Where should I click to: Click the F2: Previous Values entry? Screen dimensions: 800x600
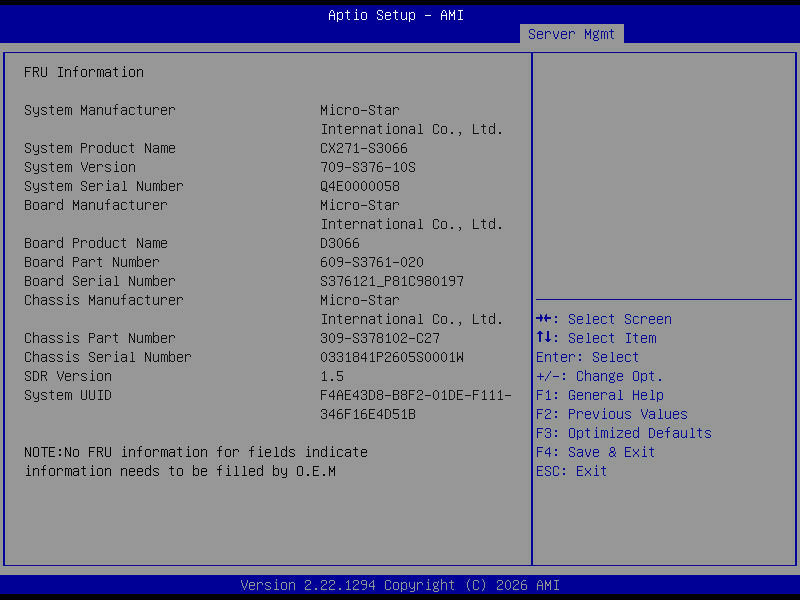[x=612, y=414]
